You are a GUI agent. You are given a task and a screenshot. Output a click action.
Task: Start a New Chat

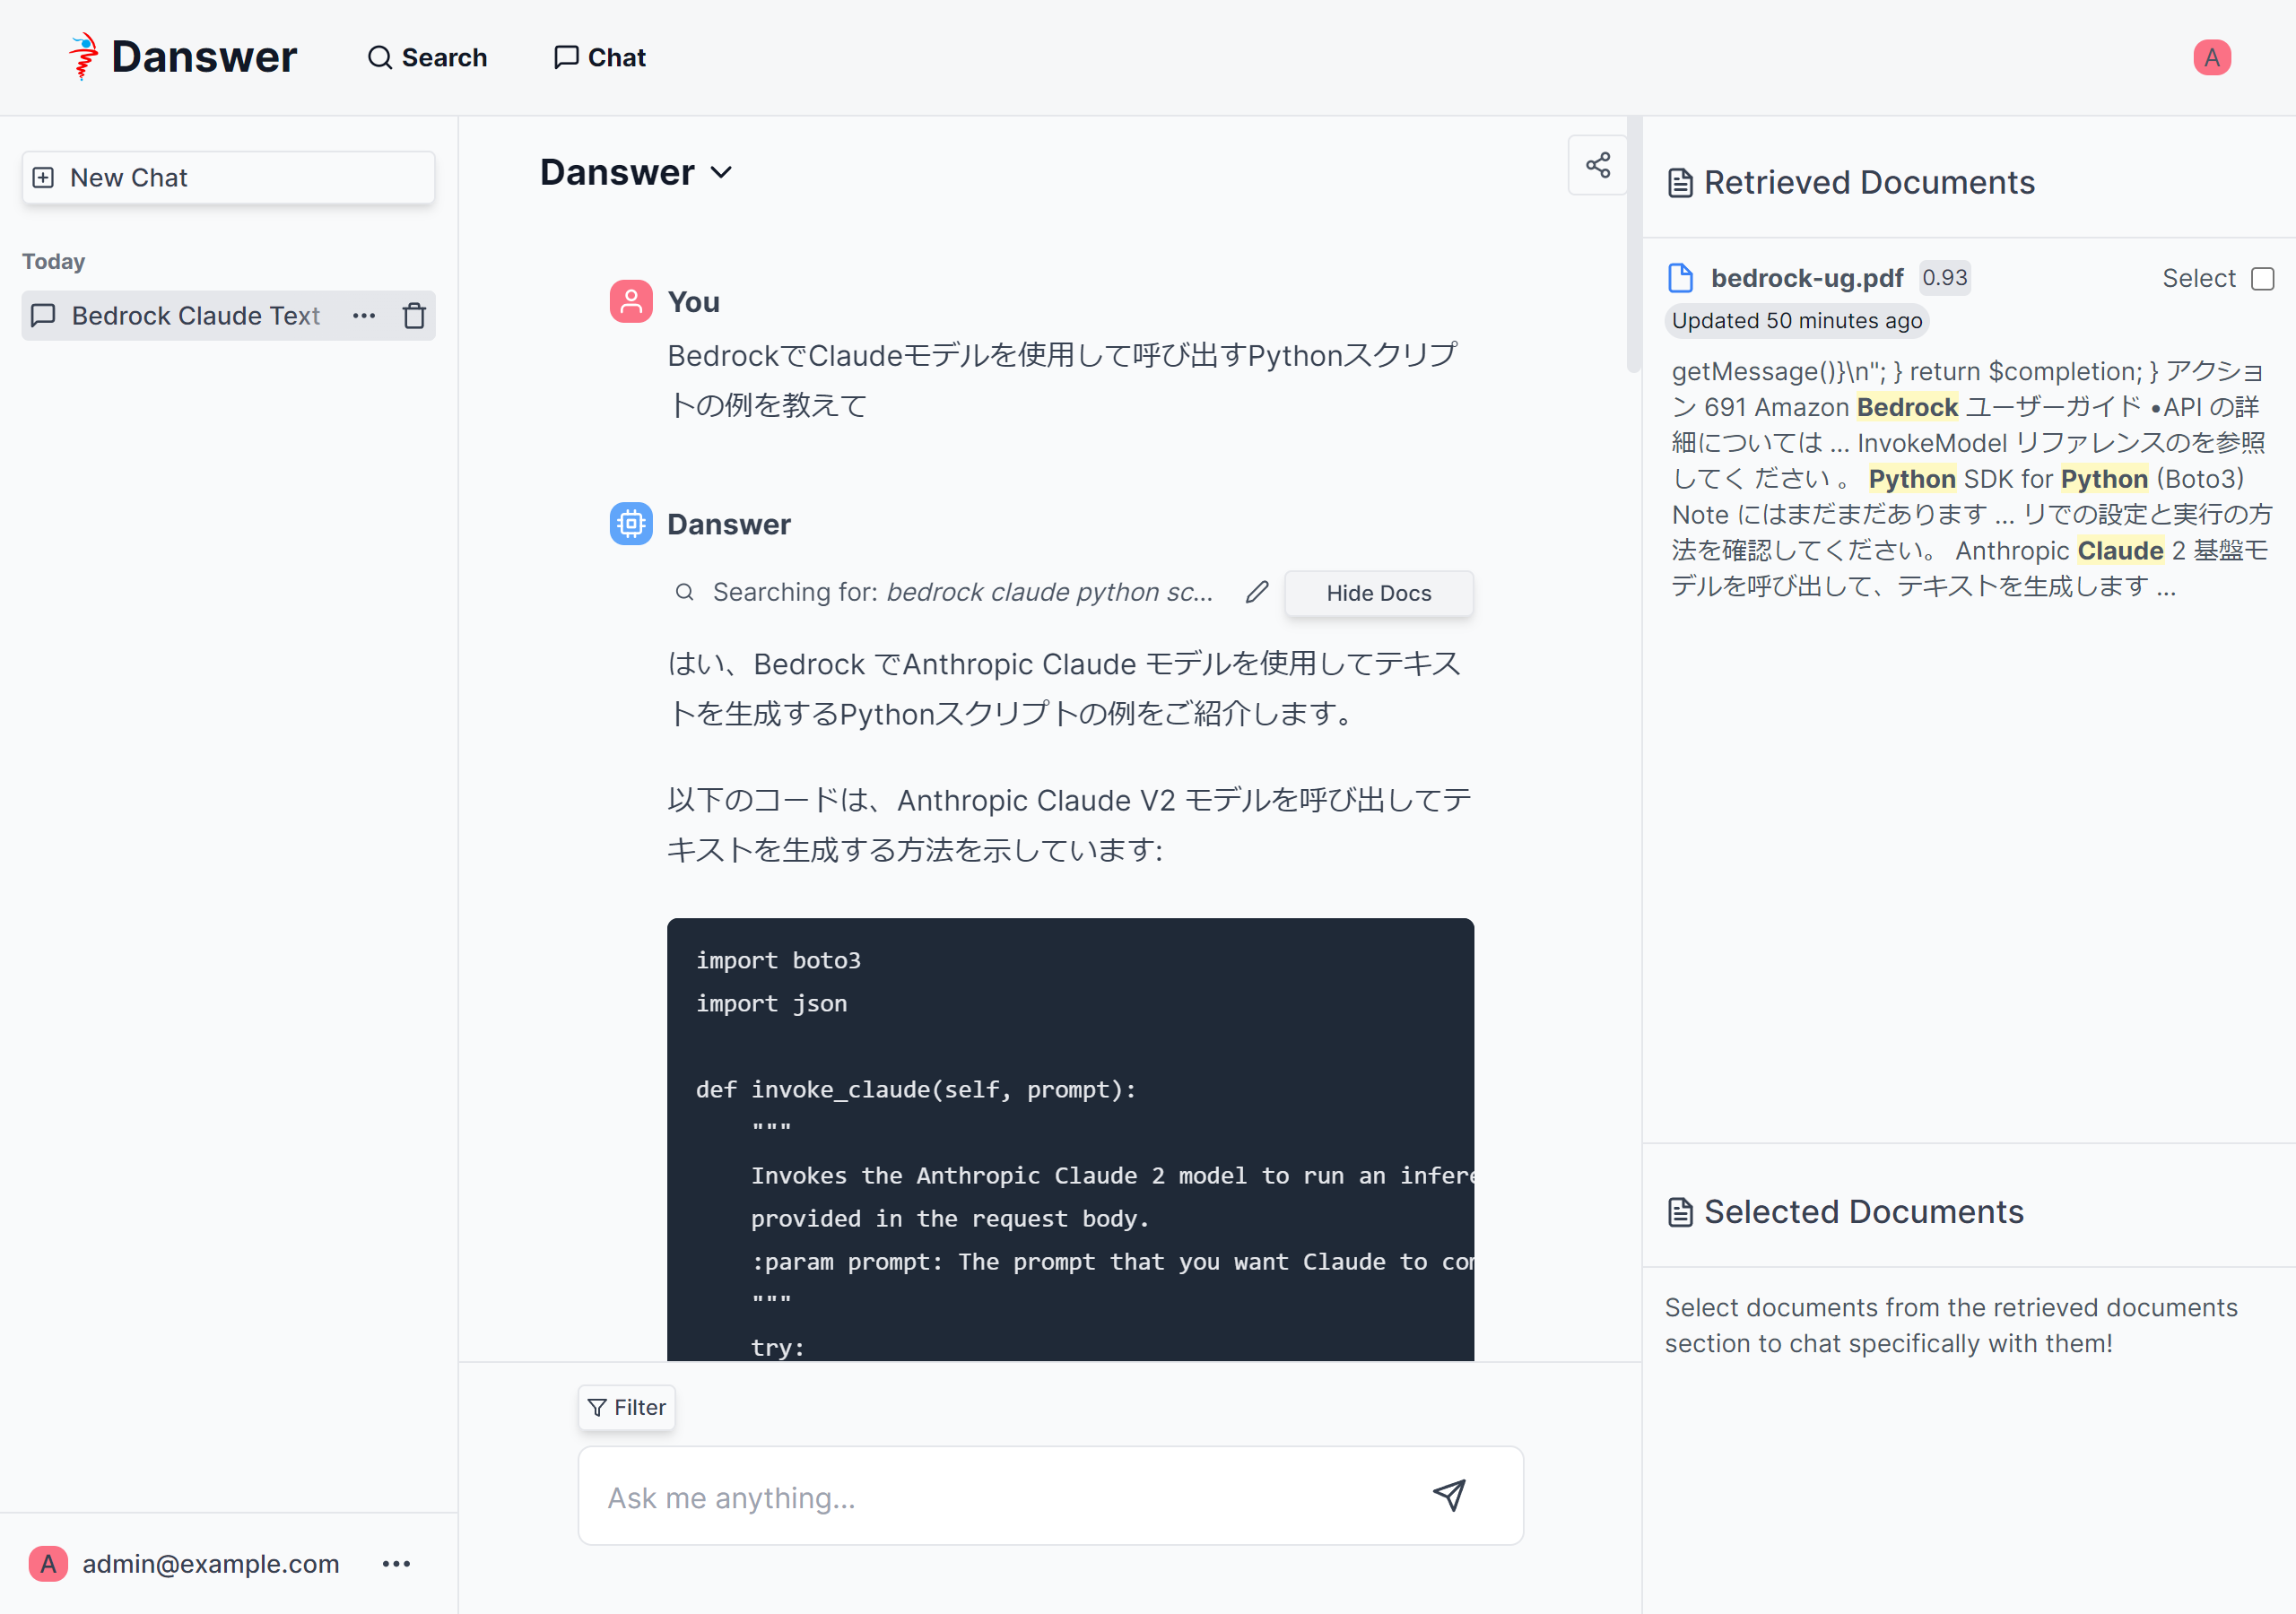point(228,178)
